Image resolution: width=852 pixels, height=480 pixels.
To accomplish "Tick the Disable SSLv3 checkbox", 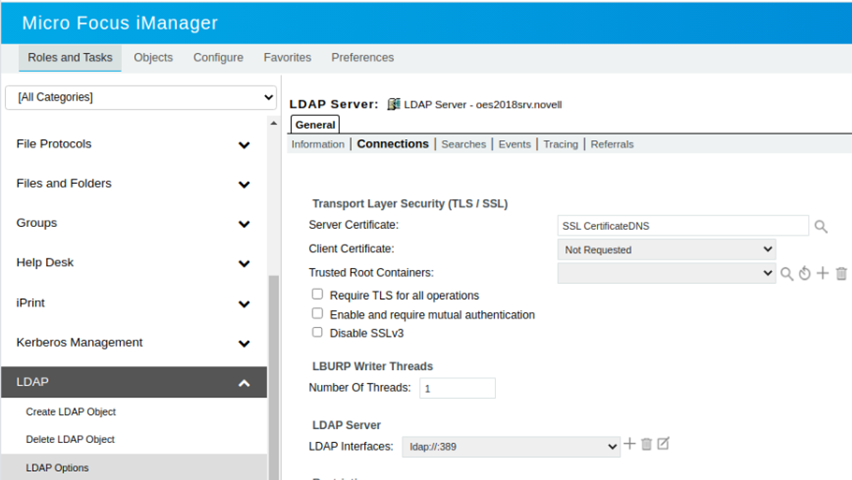I will click(318, 332).
